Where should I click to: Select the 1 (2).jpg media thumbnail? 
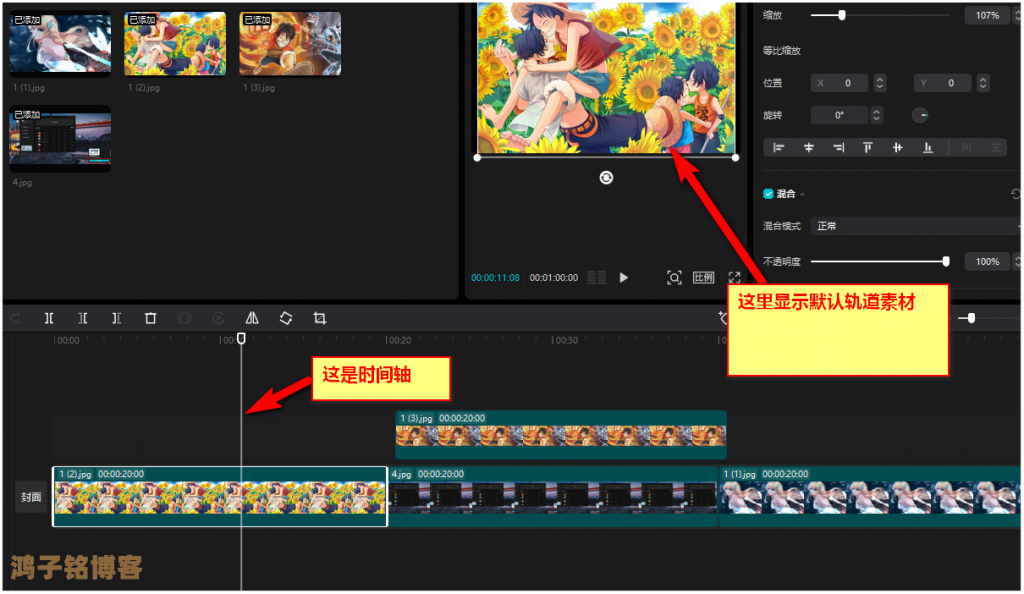175,44
